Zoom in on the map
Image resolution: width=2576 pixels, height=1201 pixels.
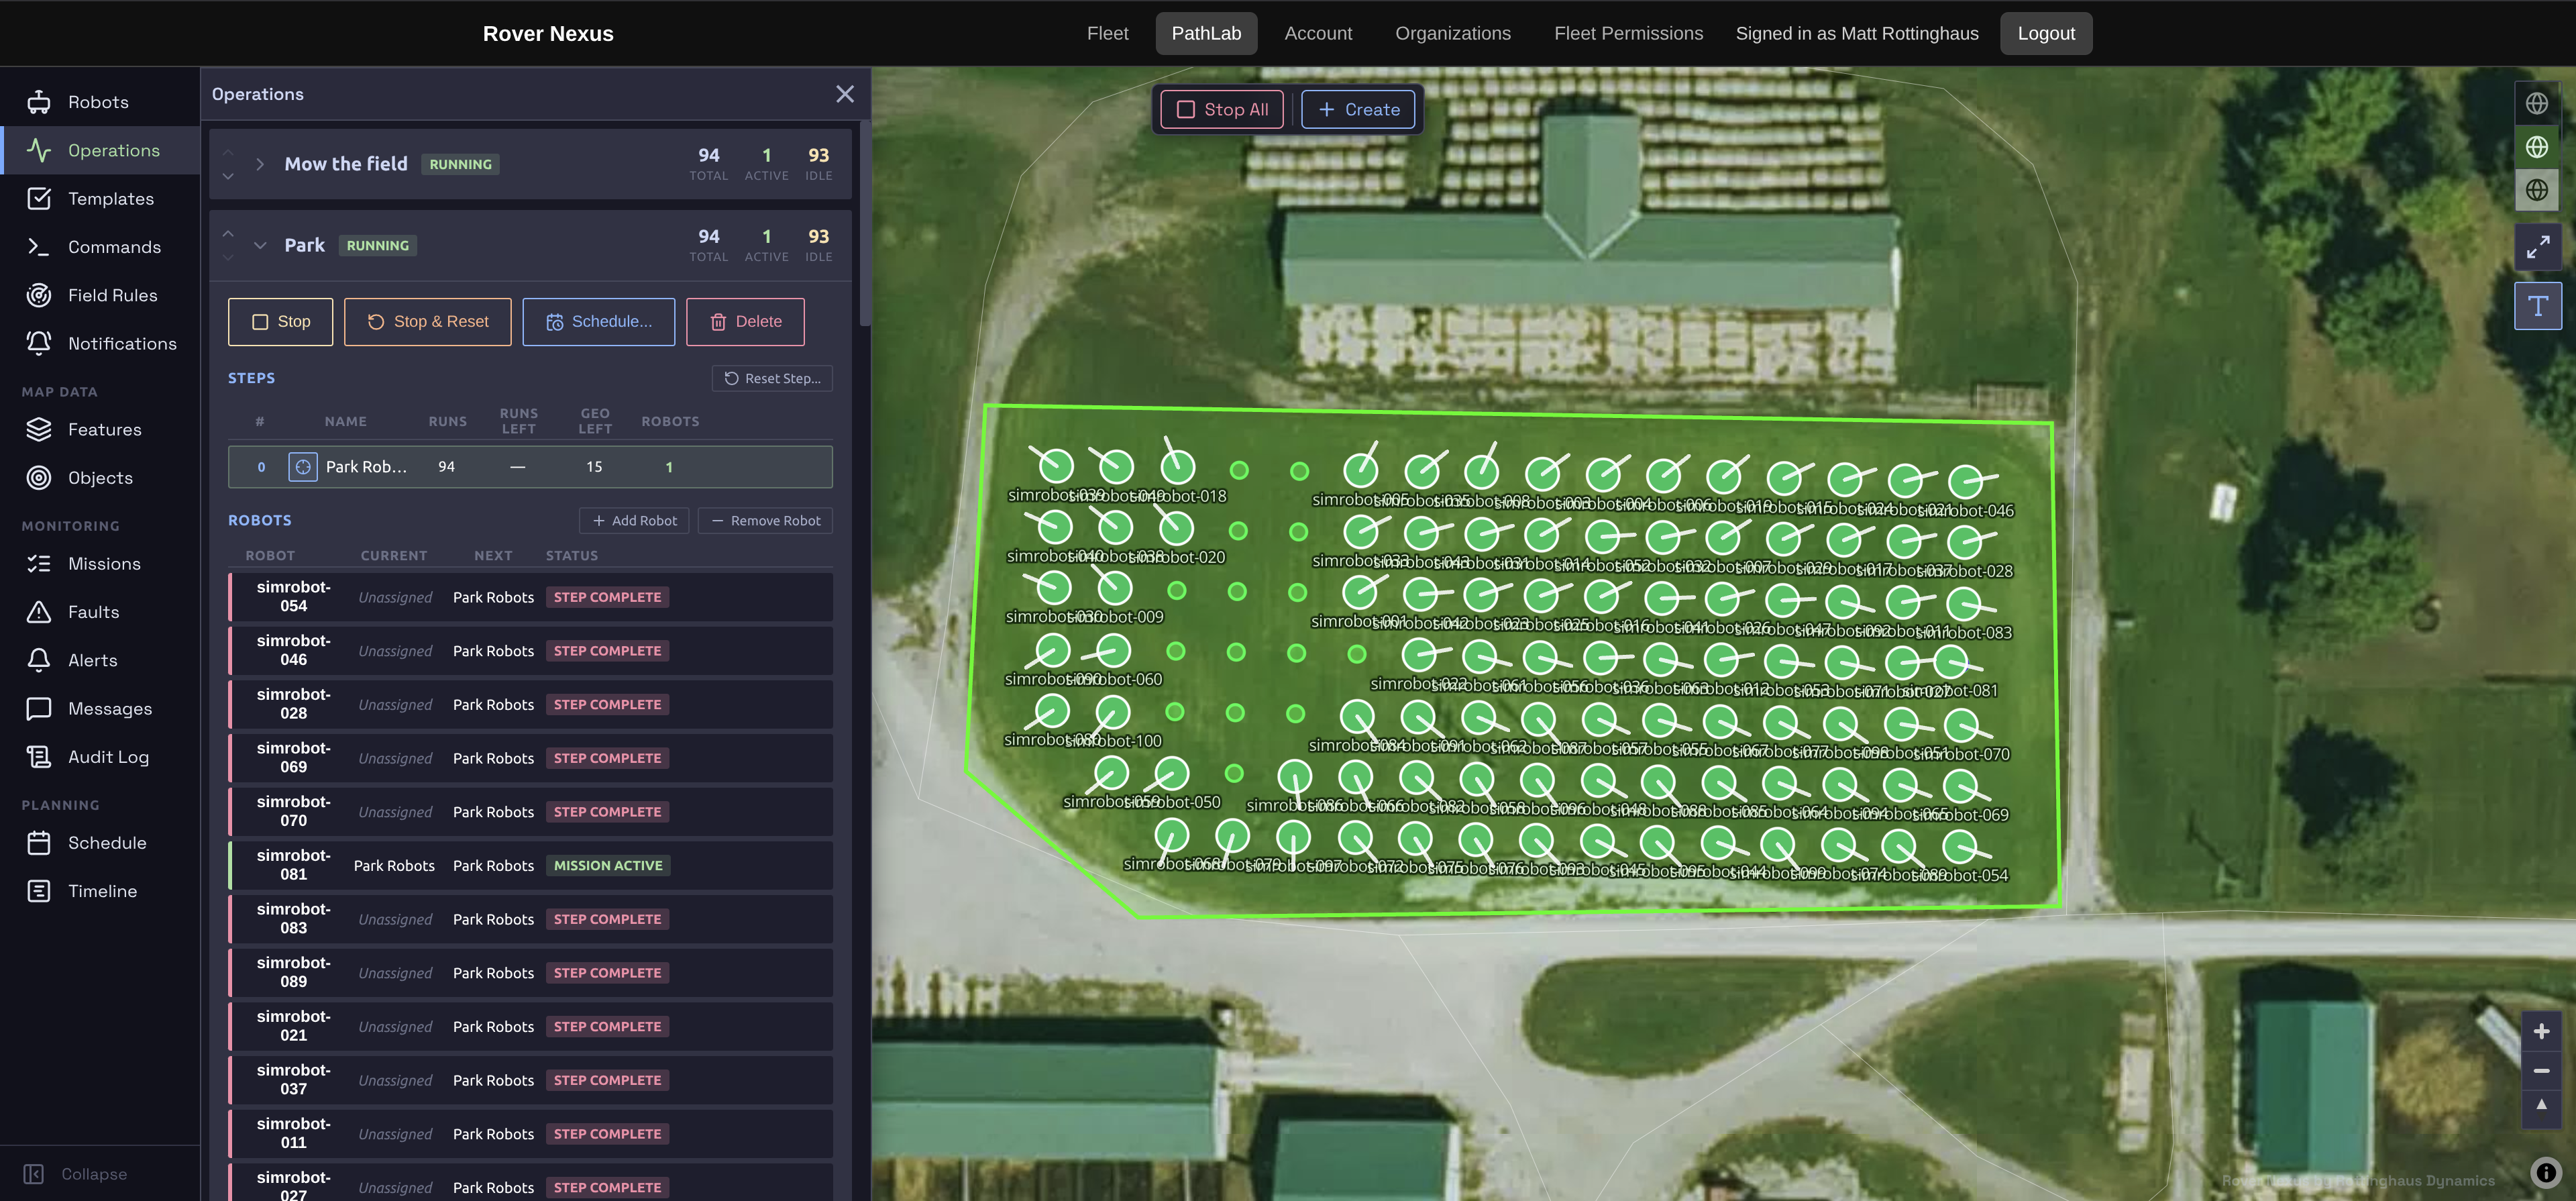coord(2541,1031)
